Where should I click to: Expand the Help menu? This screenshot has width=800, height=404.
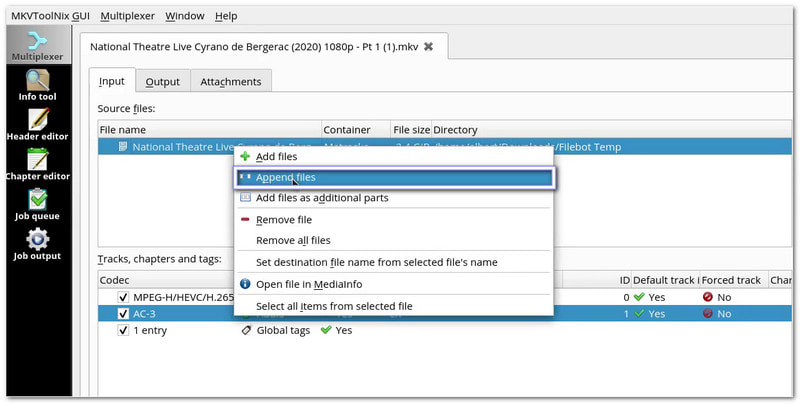pyautogui.click(x=226, y=16)
